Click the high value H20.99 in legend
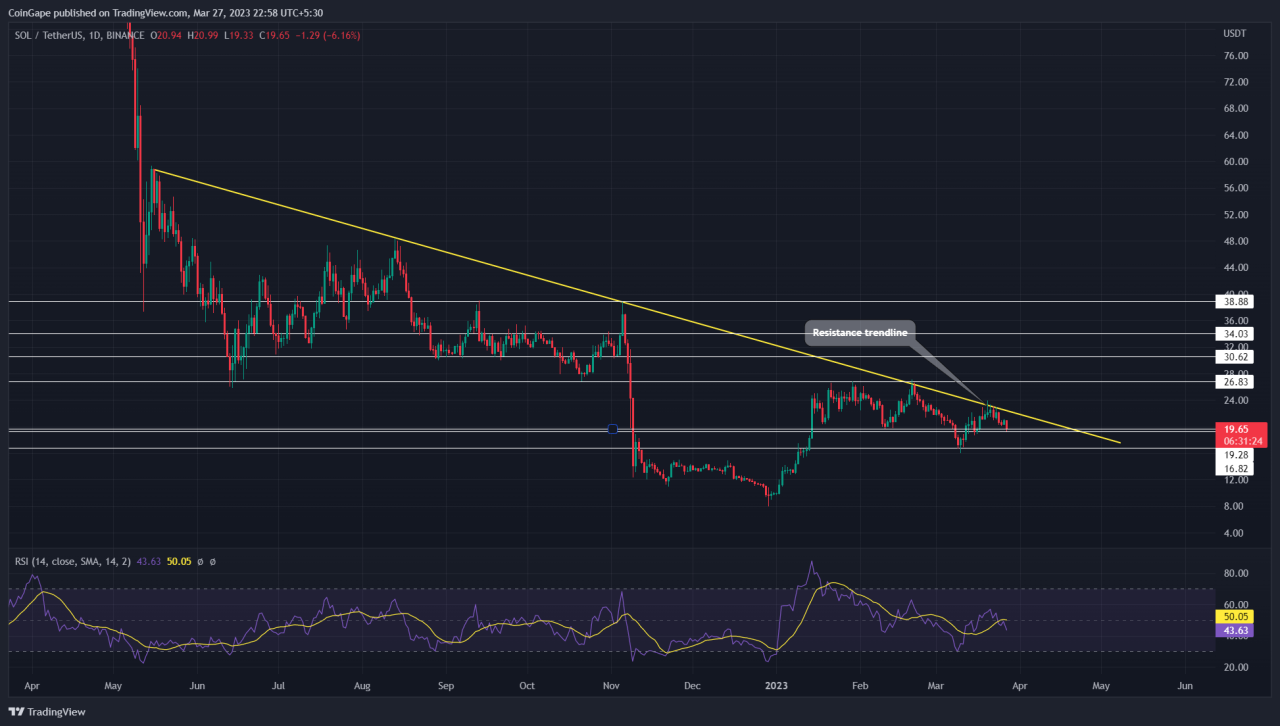Image resolution: width=1280 pixels, height=726 pixels. (x=205, y=35)
